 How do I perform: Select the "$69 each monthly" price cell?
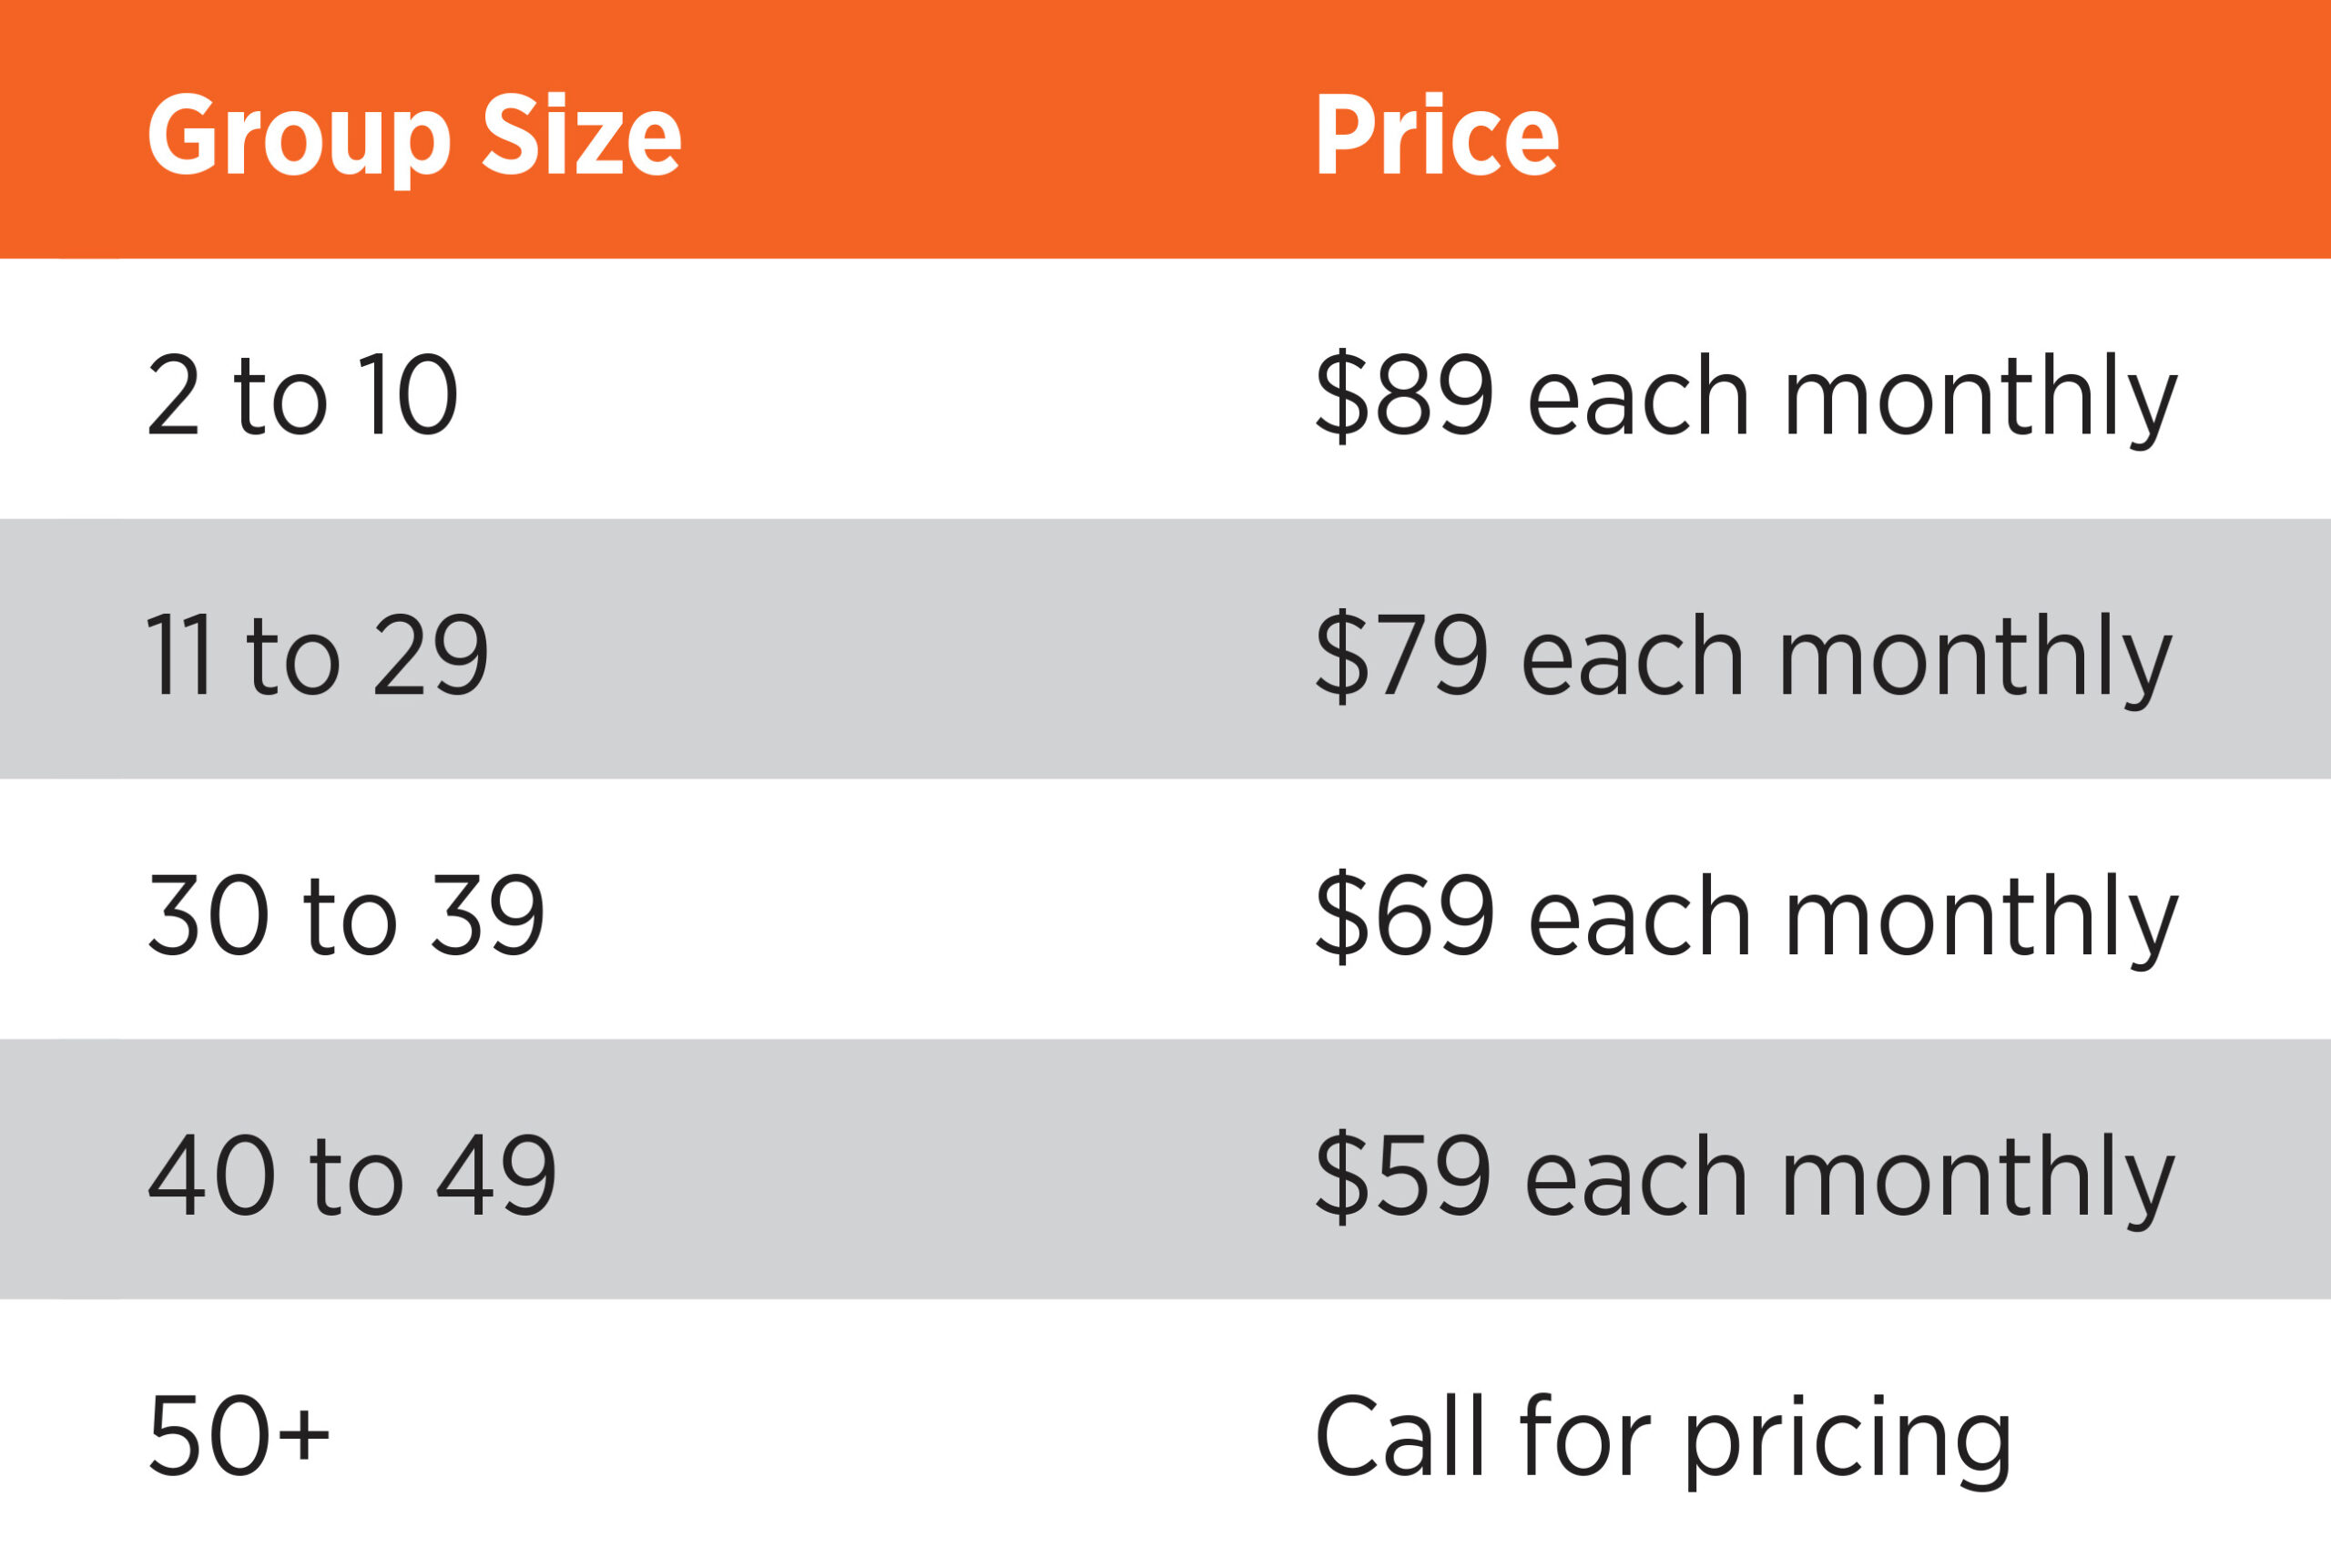[1745, 915]
